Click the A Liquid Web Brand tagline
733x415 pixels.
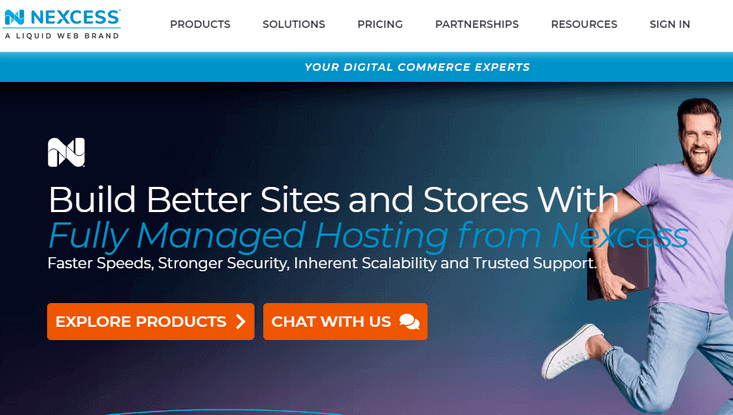62,36
